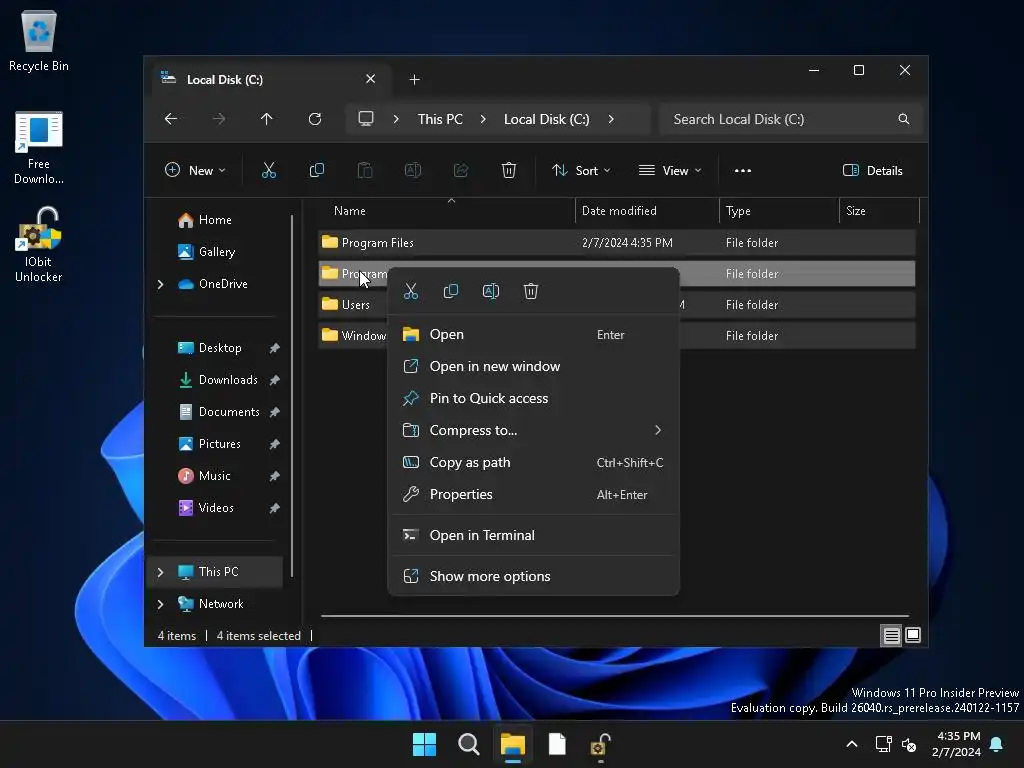The width and height of the screenshot is (1024, 768).
Task: Expand the chevron after This PC breadcrumb
Action: pyautogui.click(x=483, y=120)
